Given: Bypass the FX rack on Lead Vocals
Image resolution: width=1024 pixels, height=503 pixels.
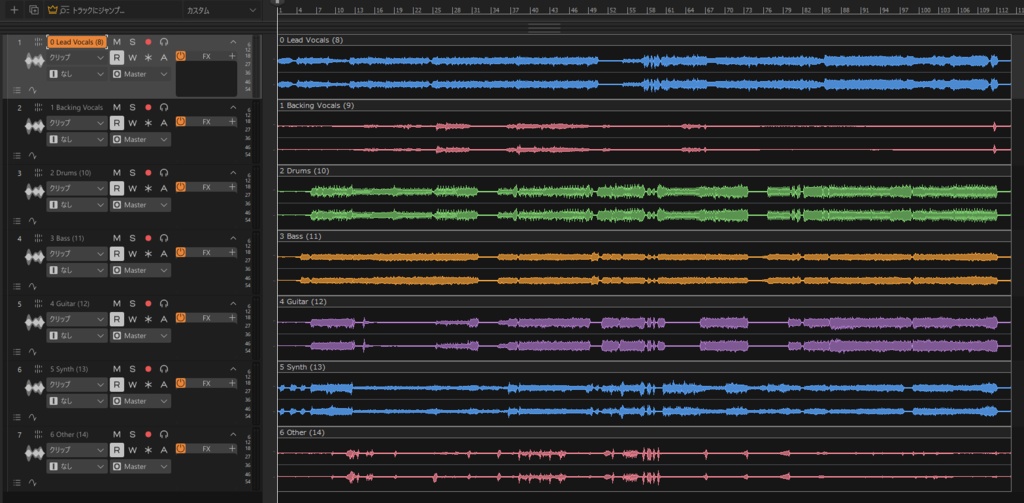Looking at the screenshot, I should click(x=181, y=56).
